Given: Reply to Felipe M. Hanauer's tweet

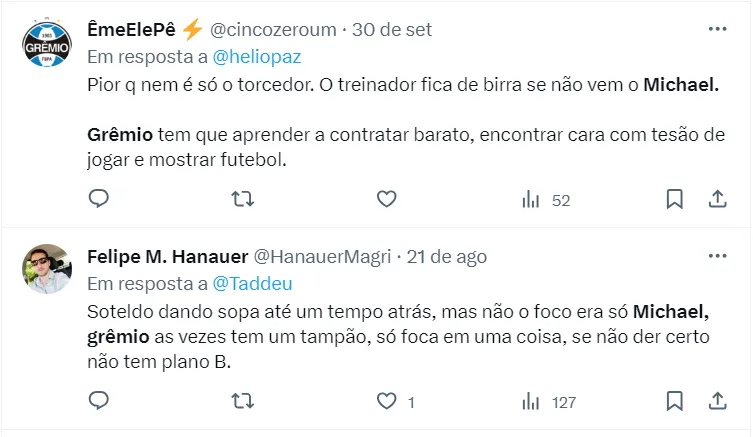Looking at the screenshot, I should pos(98,402).
